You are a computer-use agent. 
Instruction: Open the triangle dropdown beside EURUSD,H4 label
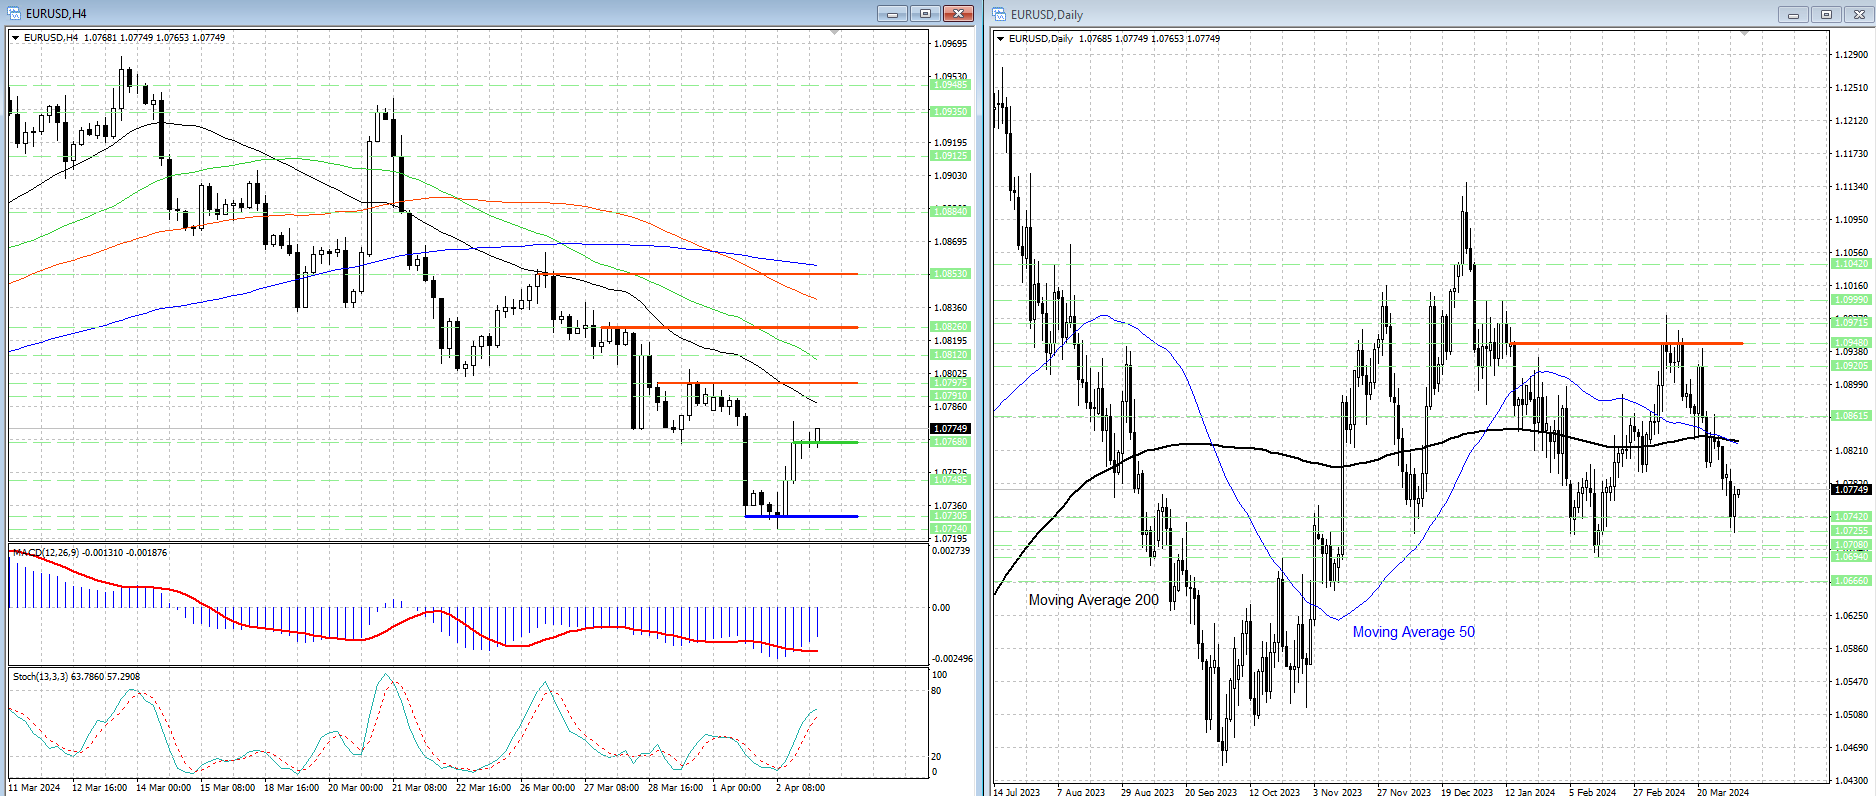[16, 38]
